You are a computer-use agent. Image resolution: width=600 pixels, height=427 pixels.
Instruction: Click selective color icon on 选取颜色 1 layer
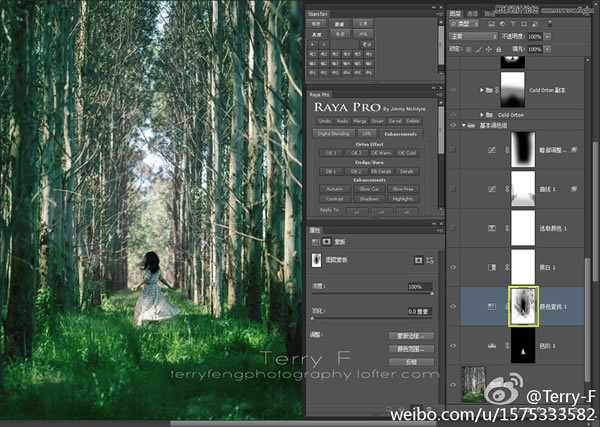[x=492, y=228]
